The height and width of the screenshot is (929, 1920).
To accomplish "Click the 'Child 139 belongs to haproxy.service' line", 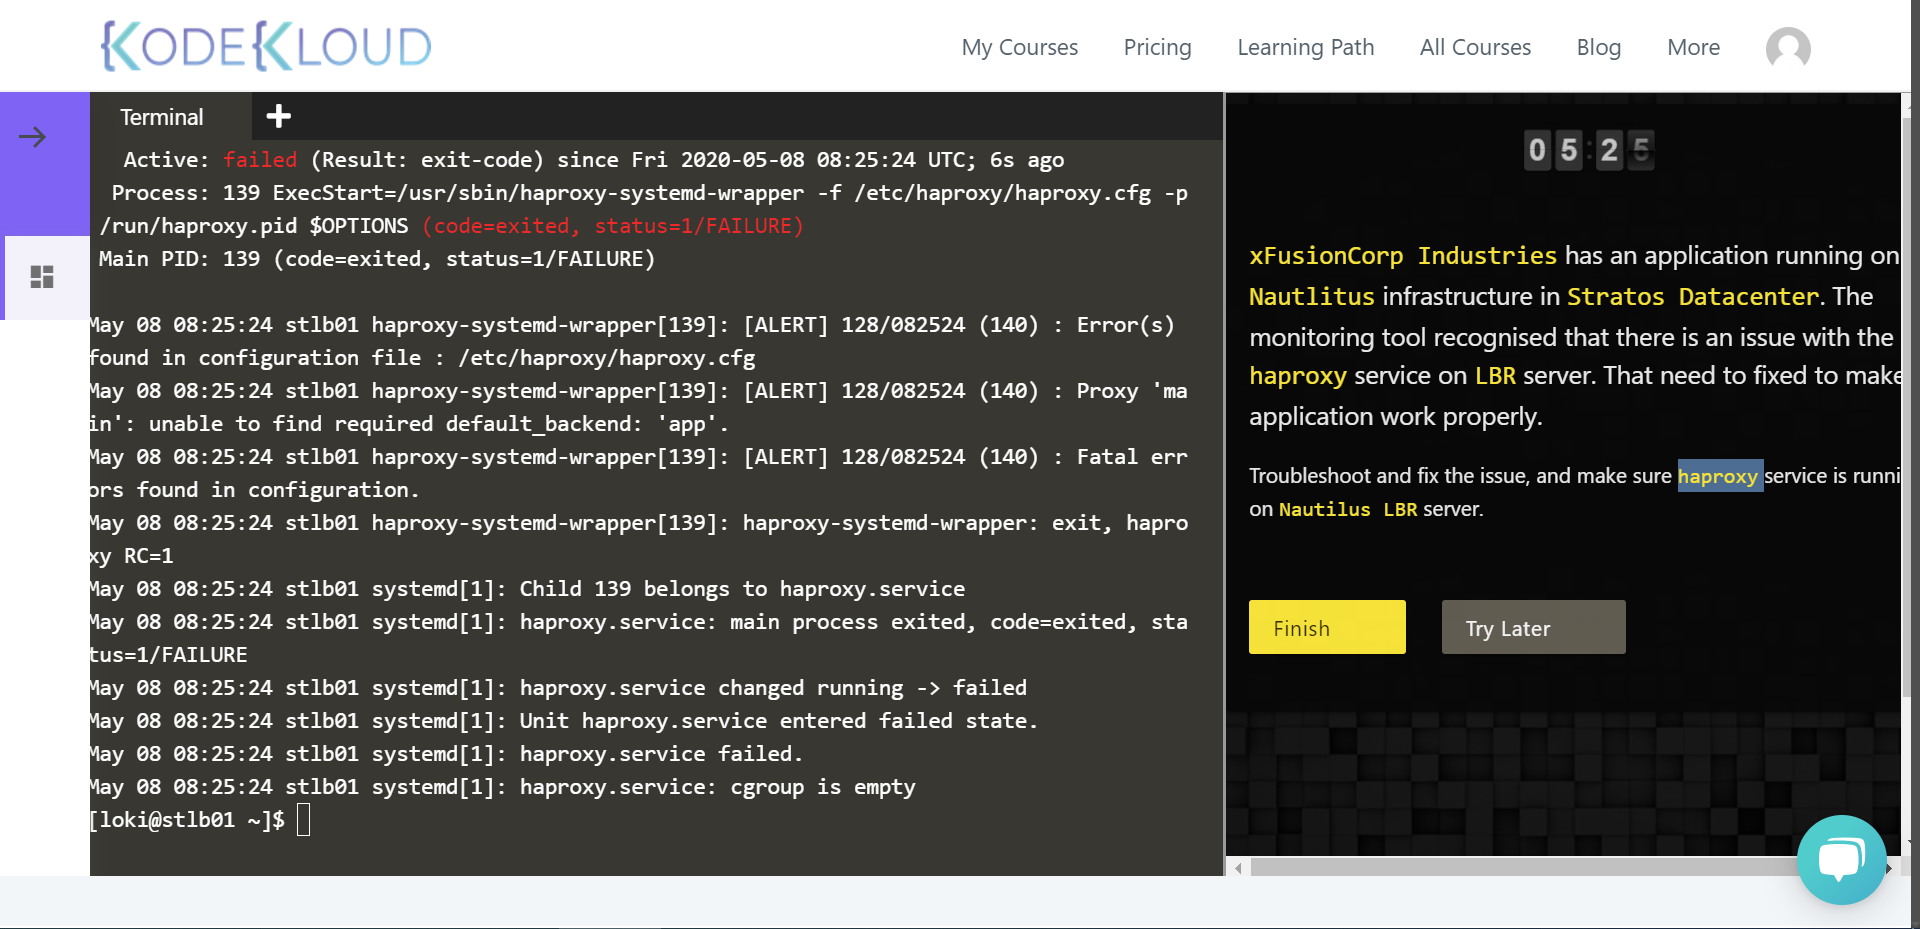I will (x=527, y=589).
